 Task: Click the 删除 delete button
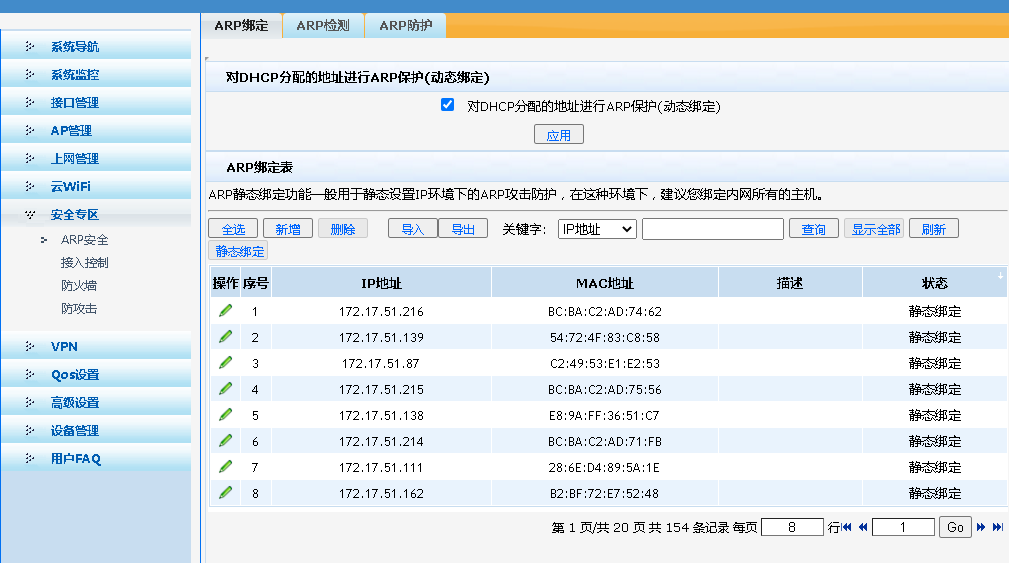342,228
